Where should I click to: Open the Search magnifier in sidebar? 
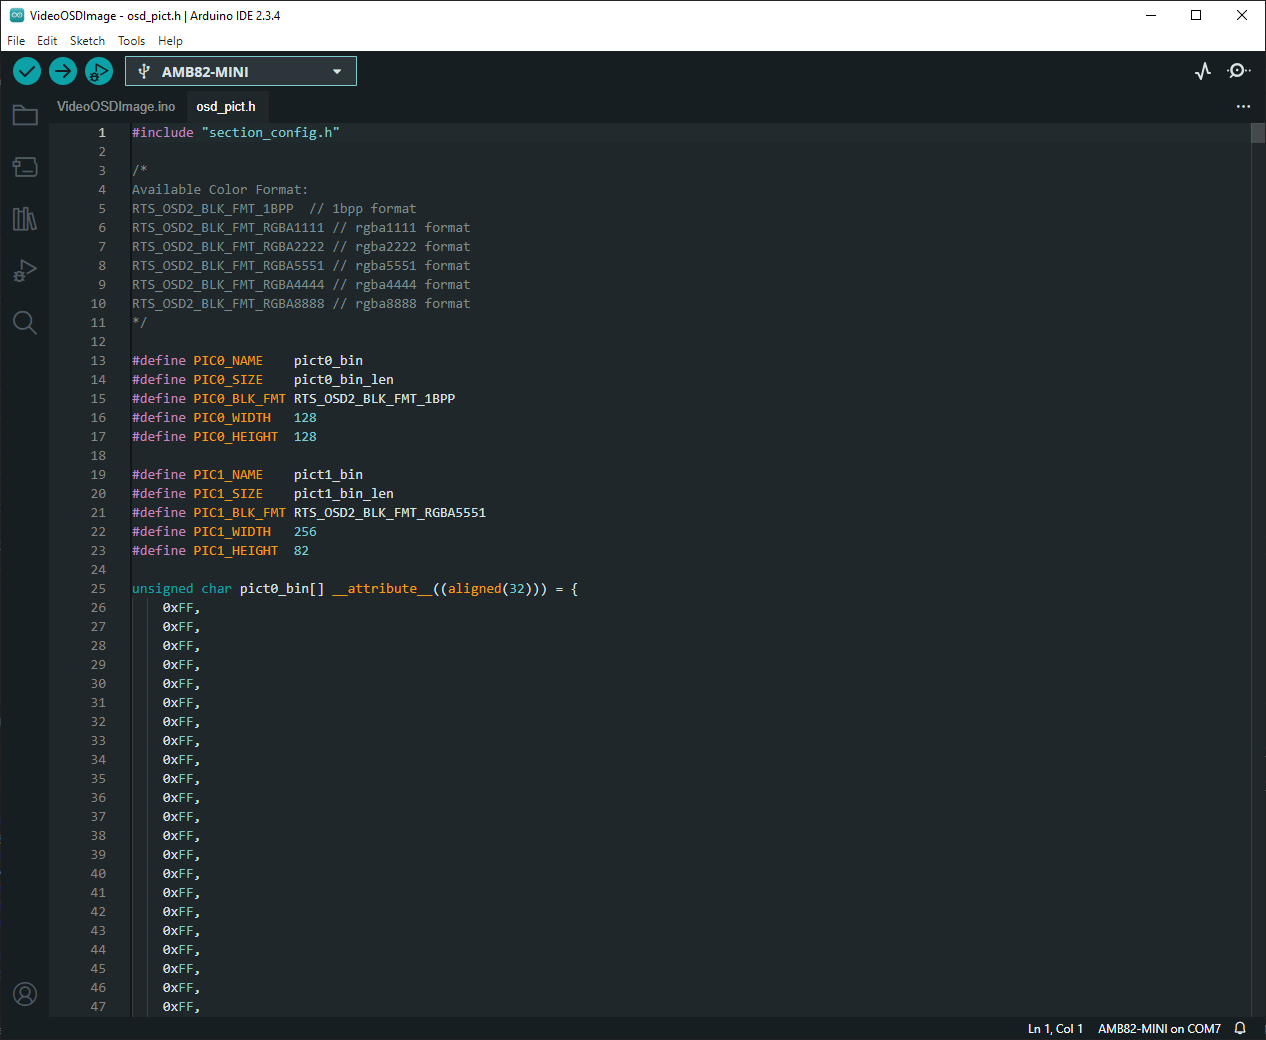[x=25, y=322]
